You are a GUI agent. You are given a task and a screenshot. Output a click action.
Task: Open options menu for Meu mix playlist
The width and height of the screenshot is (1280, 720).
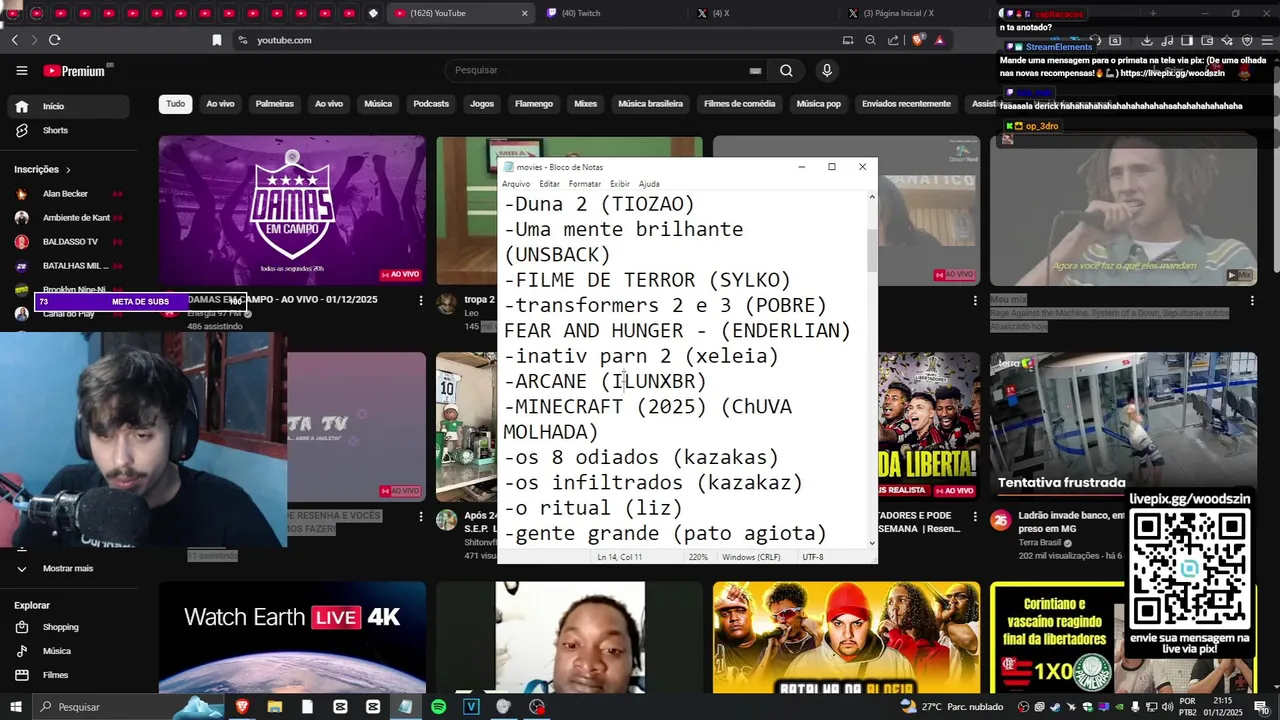[x=1252, y=300]
